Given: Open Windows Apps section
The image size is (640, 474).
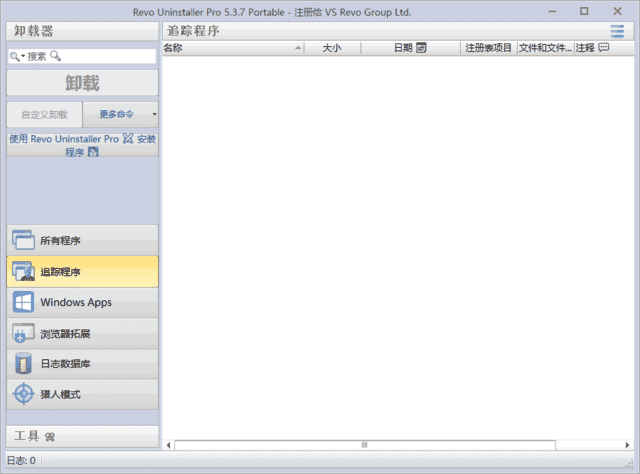Looking at the screenshot, I should (x=82, y=303).
